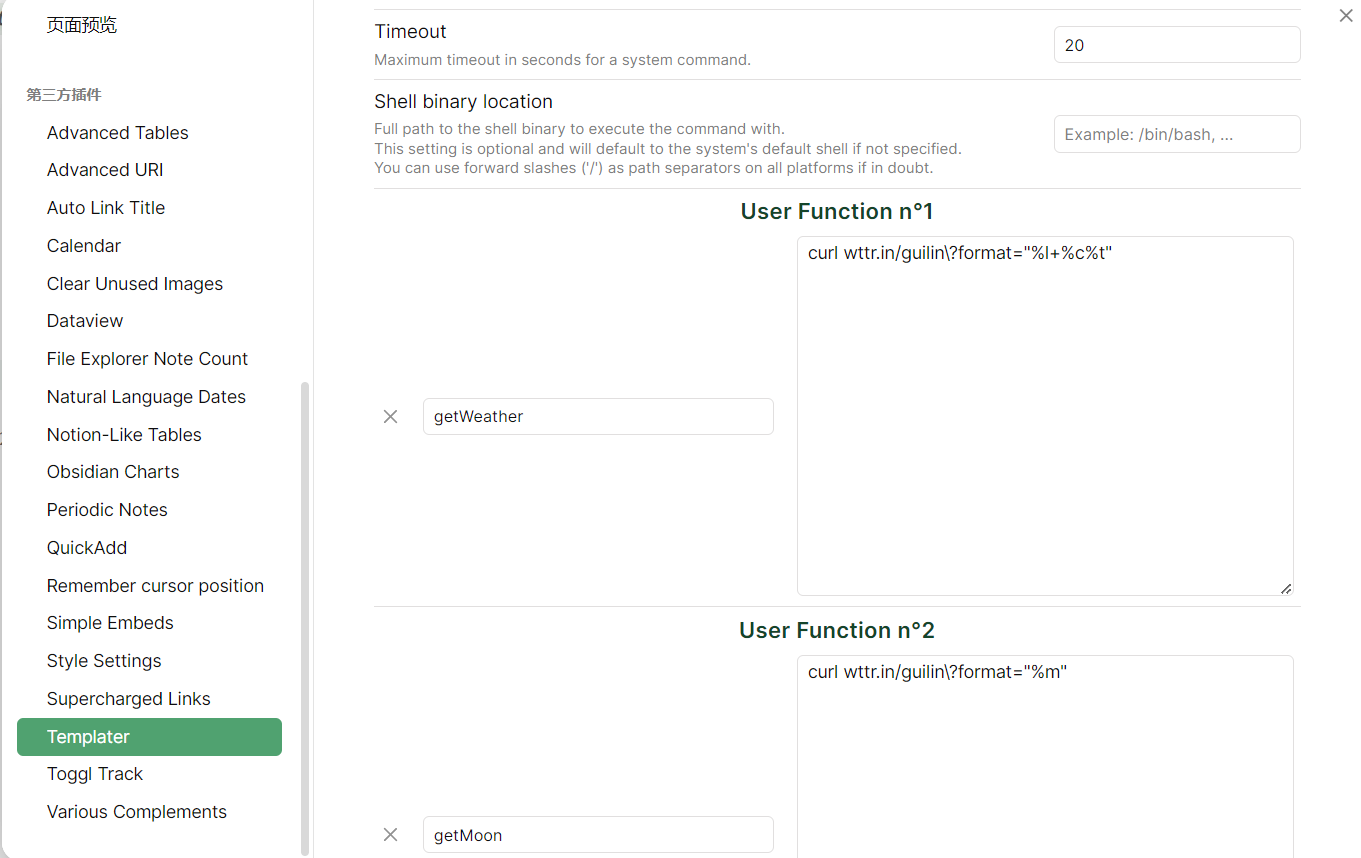Remove User Function n°2 via its X icon
1361x858 pixels.
click(390, 834)
